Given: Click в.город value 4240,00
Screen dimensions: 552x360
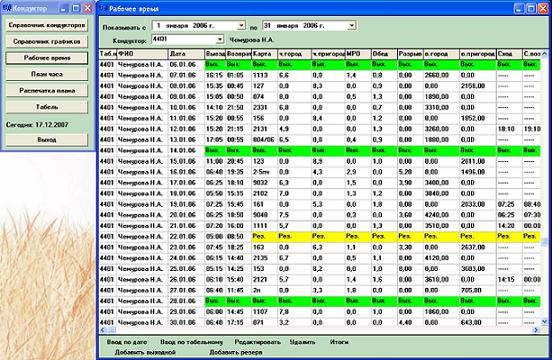Looking at the screenshot, I should point(441,215).
